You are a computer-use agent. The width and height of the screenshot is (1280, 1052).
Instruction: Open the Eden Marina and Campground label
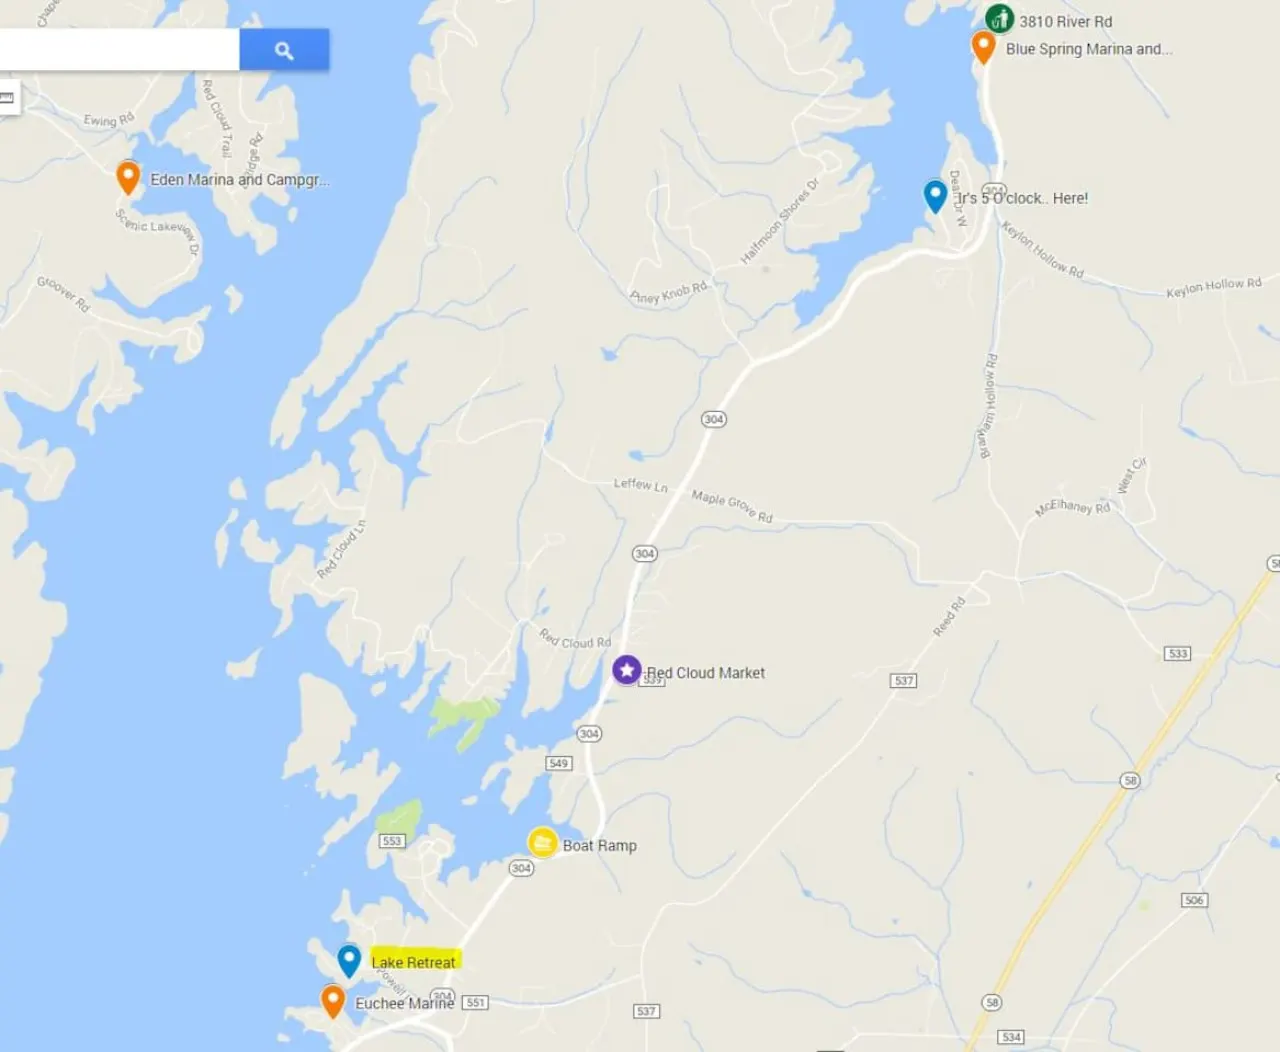240,180
